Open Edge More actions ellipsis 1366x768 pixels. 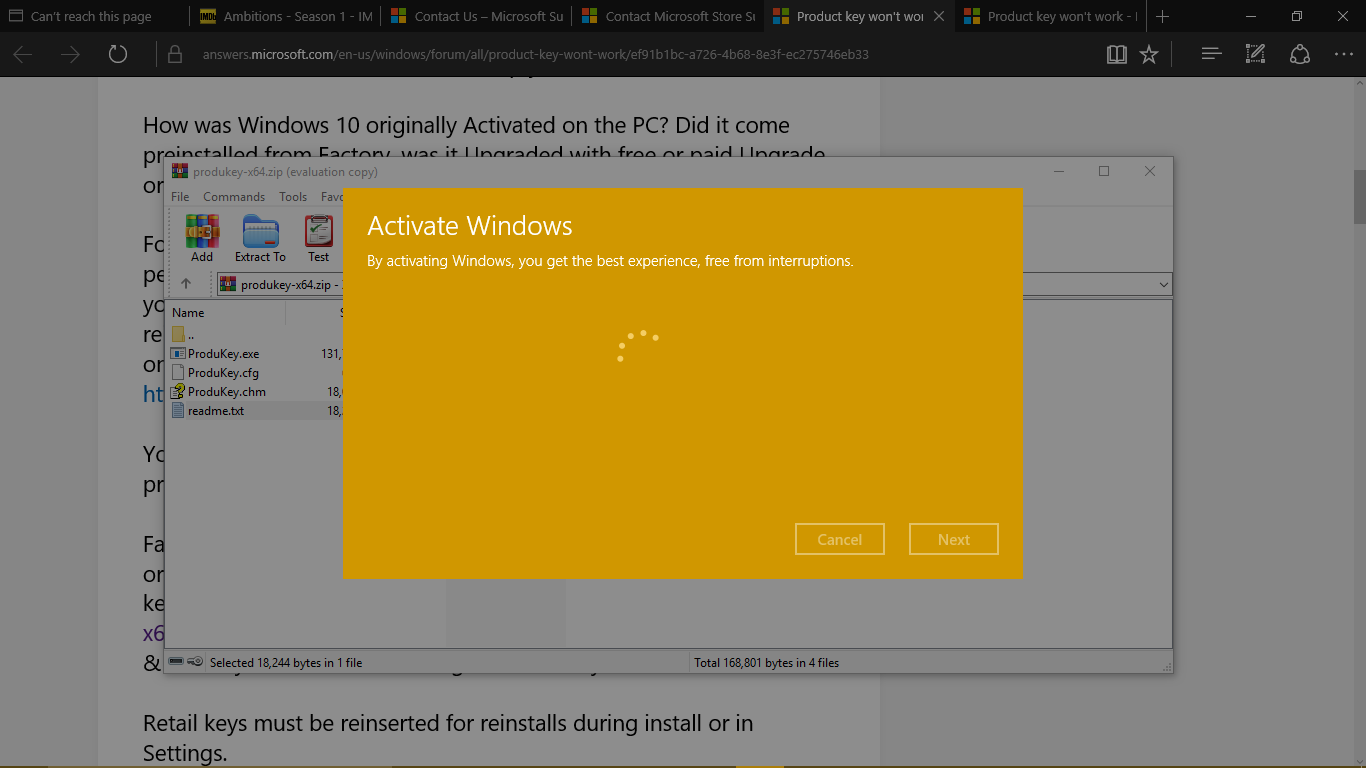(1344, 54)
